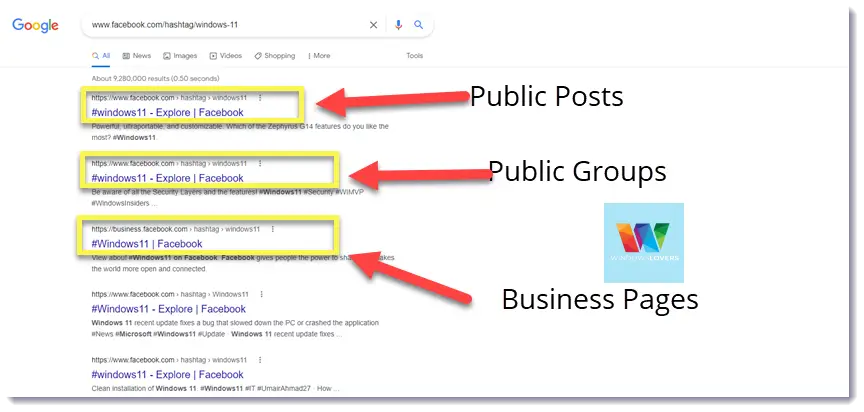Open the result about the recent update bug fix
Screen dimensions: 864x412
168,309
